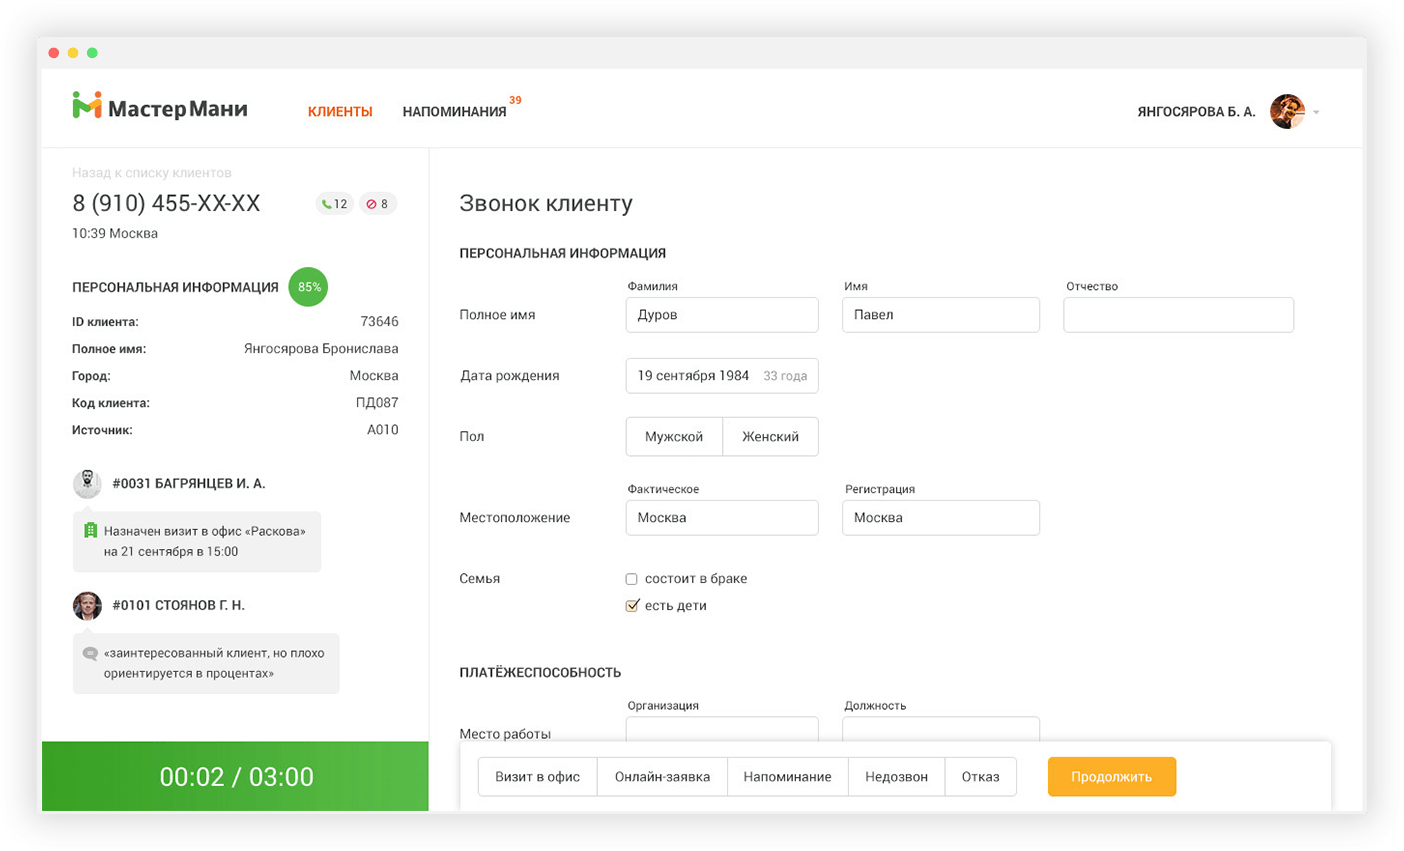Click the source value А010

pyautogui.click(x=382, y=430)
